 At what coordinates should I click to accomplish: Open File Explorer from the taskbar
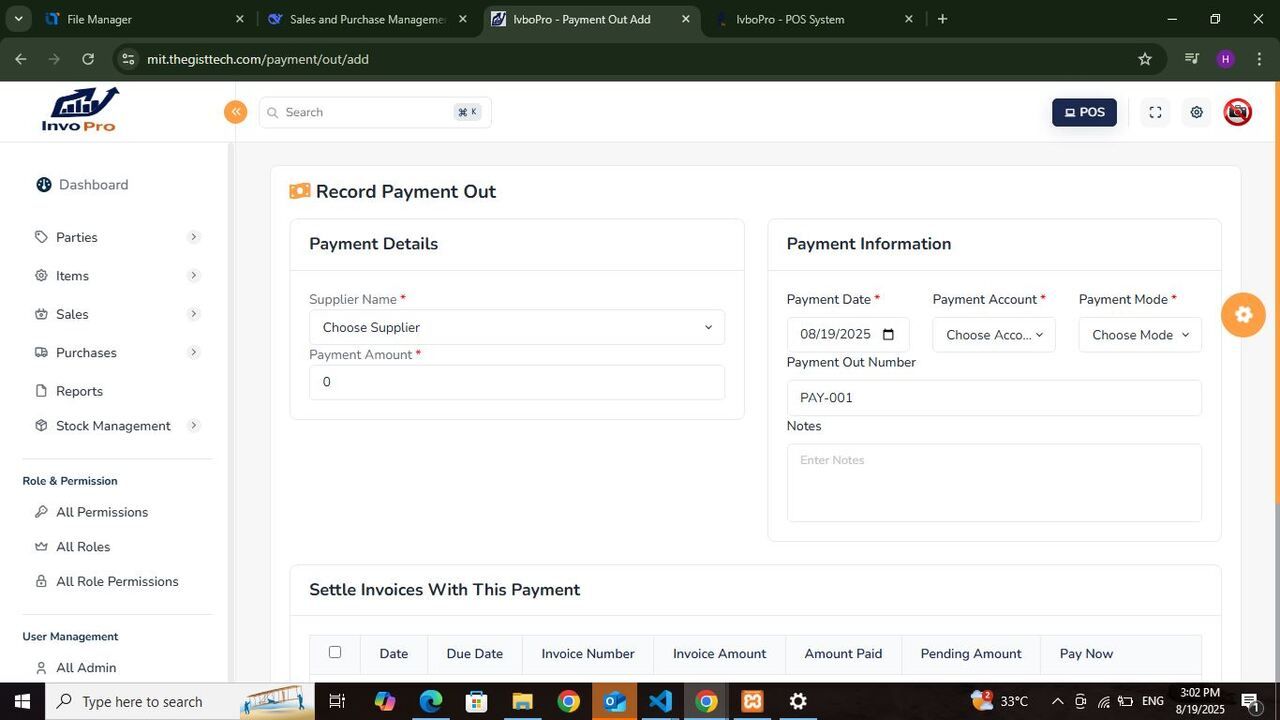[522, 701]
